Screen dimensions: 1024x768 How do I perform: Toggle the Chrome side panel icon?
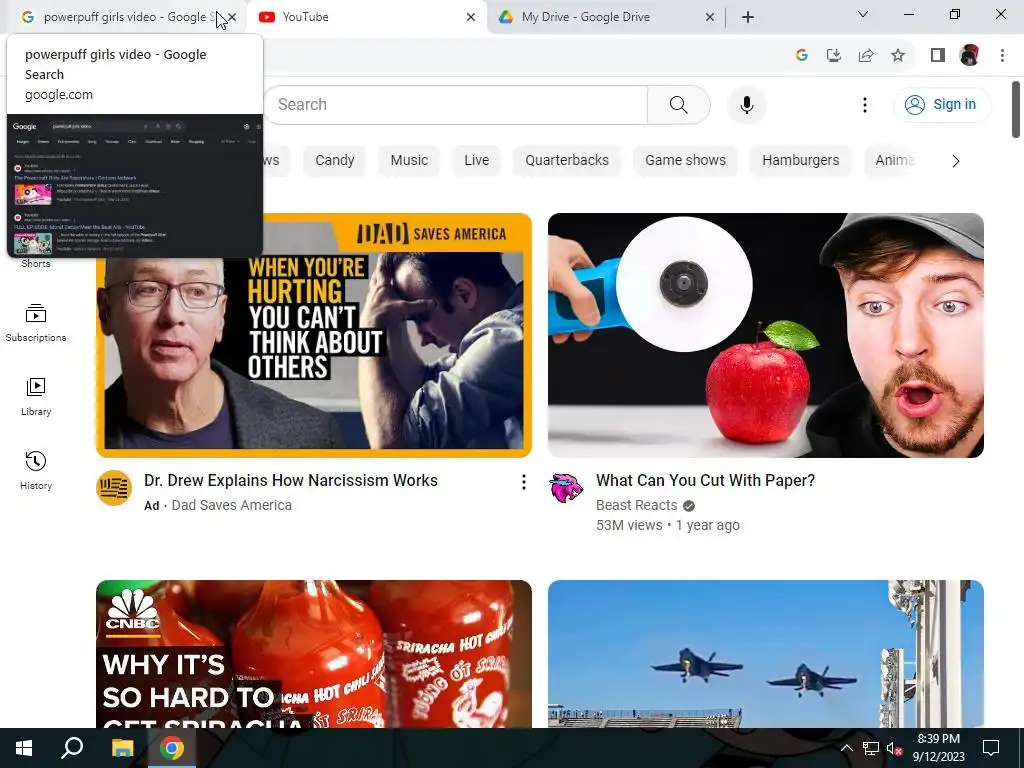938,56
